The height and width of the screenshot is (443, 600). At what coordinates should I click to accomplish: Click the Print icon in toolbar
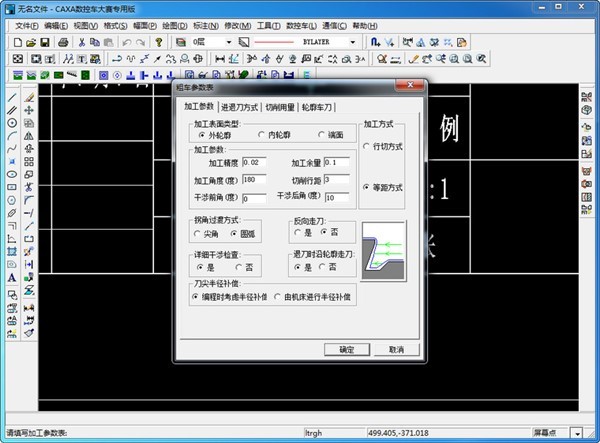(x=64, y=43)
